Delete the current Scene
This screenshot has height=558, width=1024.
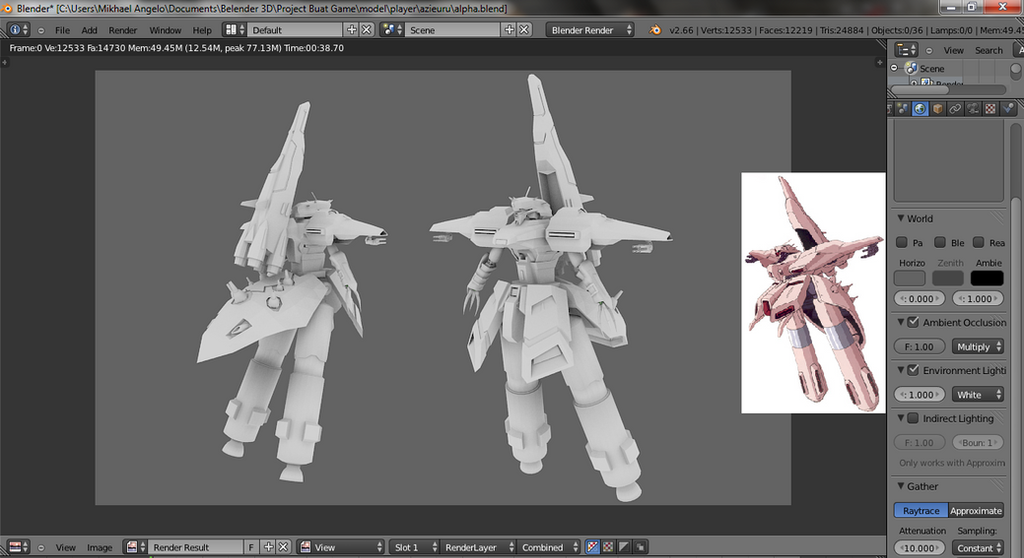524,29
